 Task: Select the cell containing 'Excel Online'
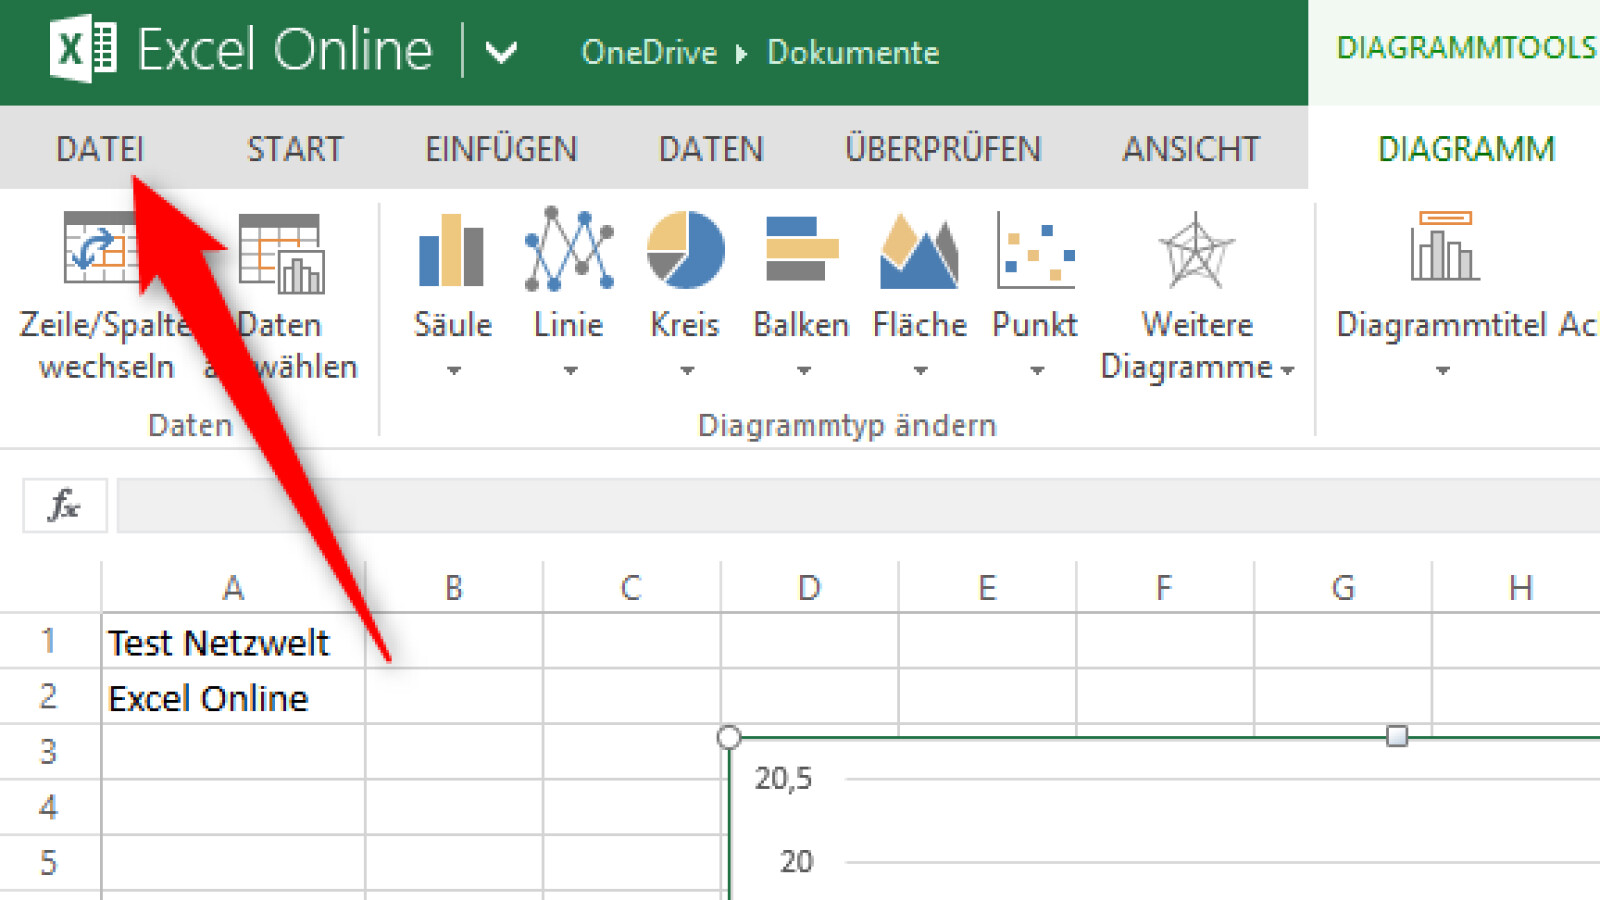click(233, 697)
